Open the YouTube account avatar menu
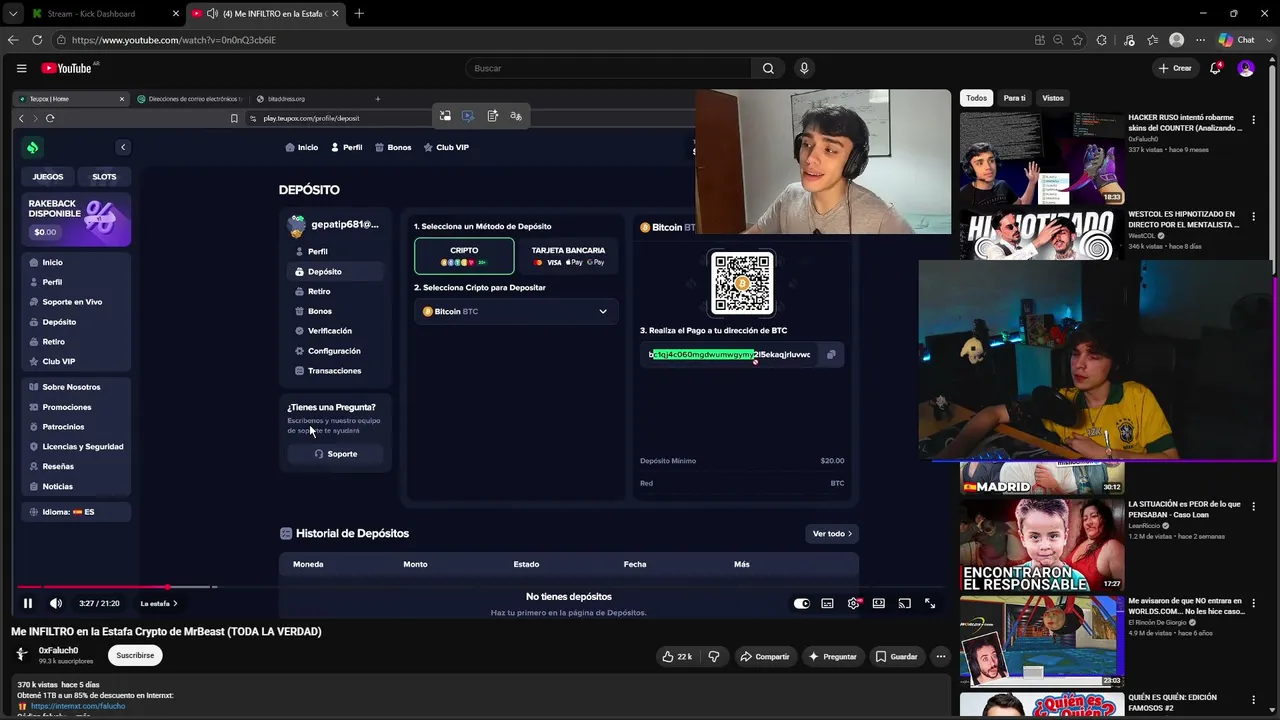Viewport: 1280px width, 720px height. 1246,68
